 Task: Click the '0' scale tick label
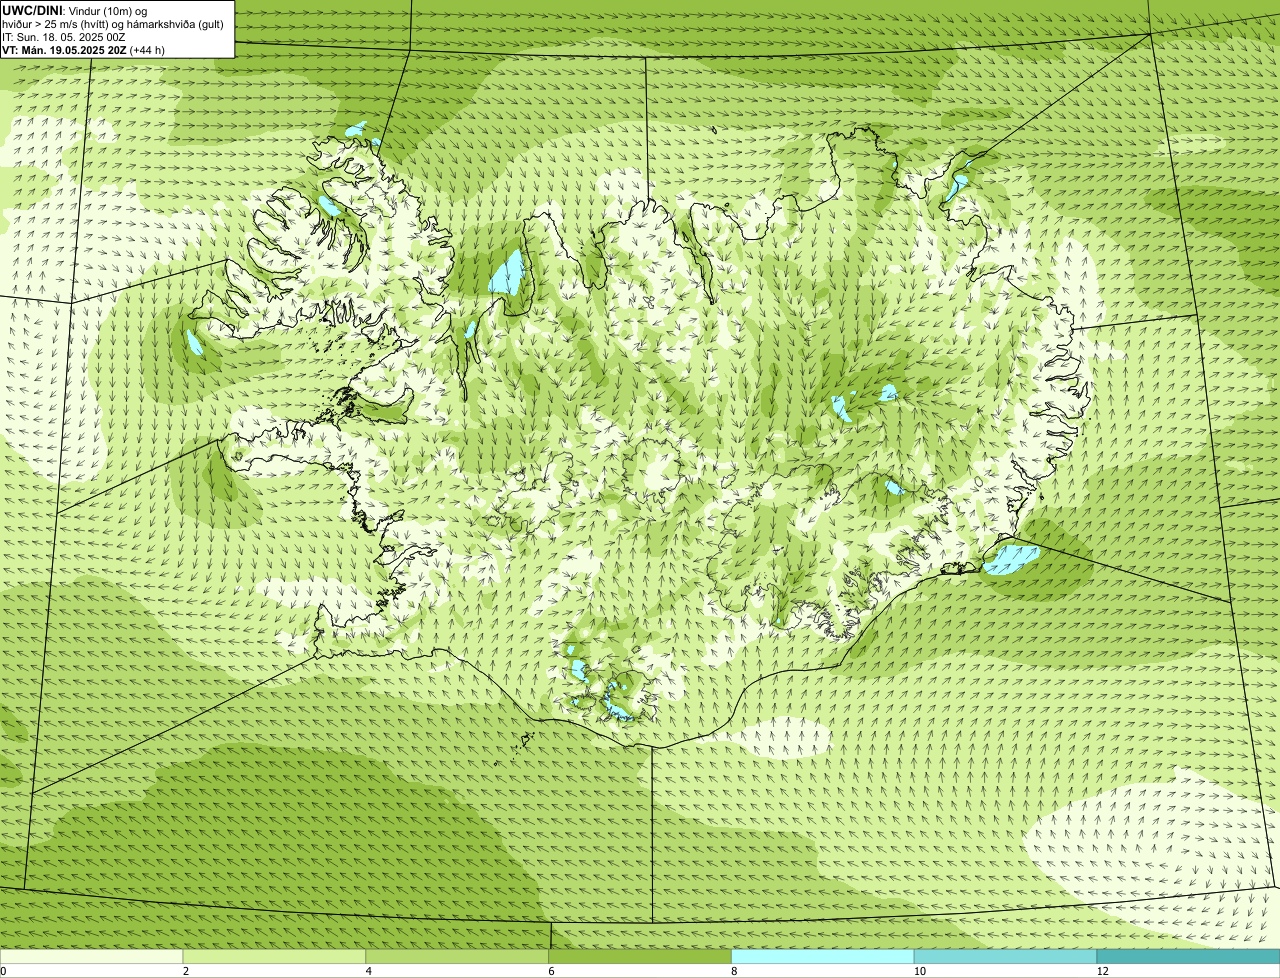click(3, 971)
